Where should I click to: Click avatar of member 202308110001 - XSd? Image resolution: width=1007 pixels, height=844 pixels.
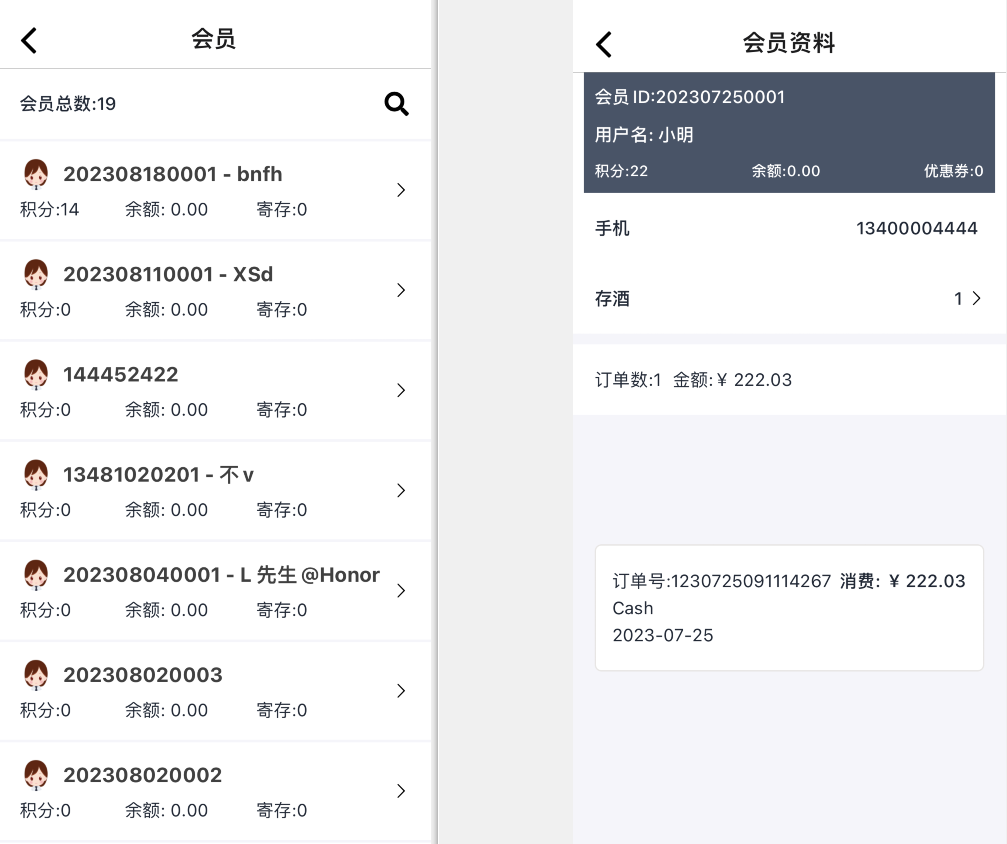(x=36, y=274)
